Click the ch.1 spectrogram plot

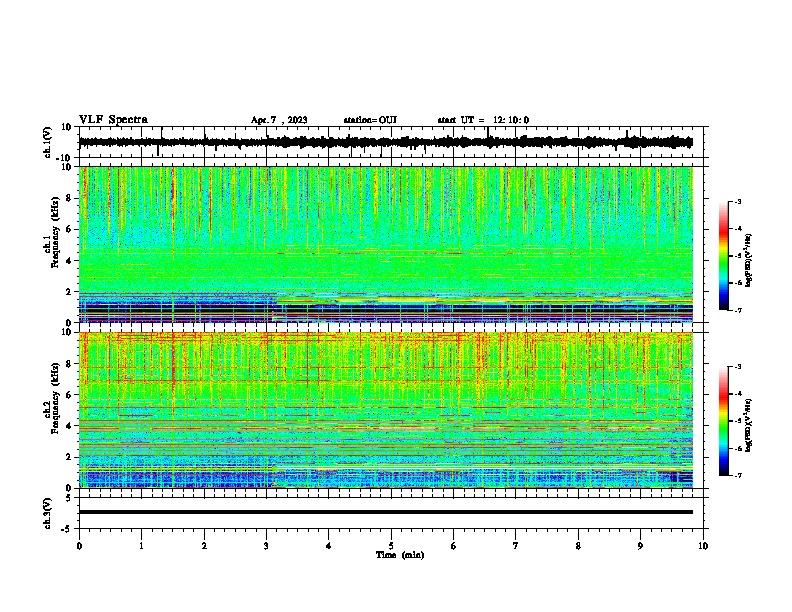pyautogui.click(x=386, y=244)
